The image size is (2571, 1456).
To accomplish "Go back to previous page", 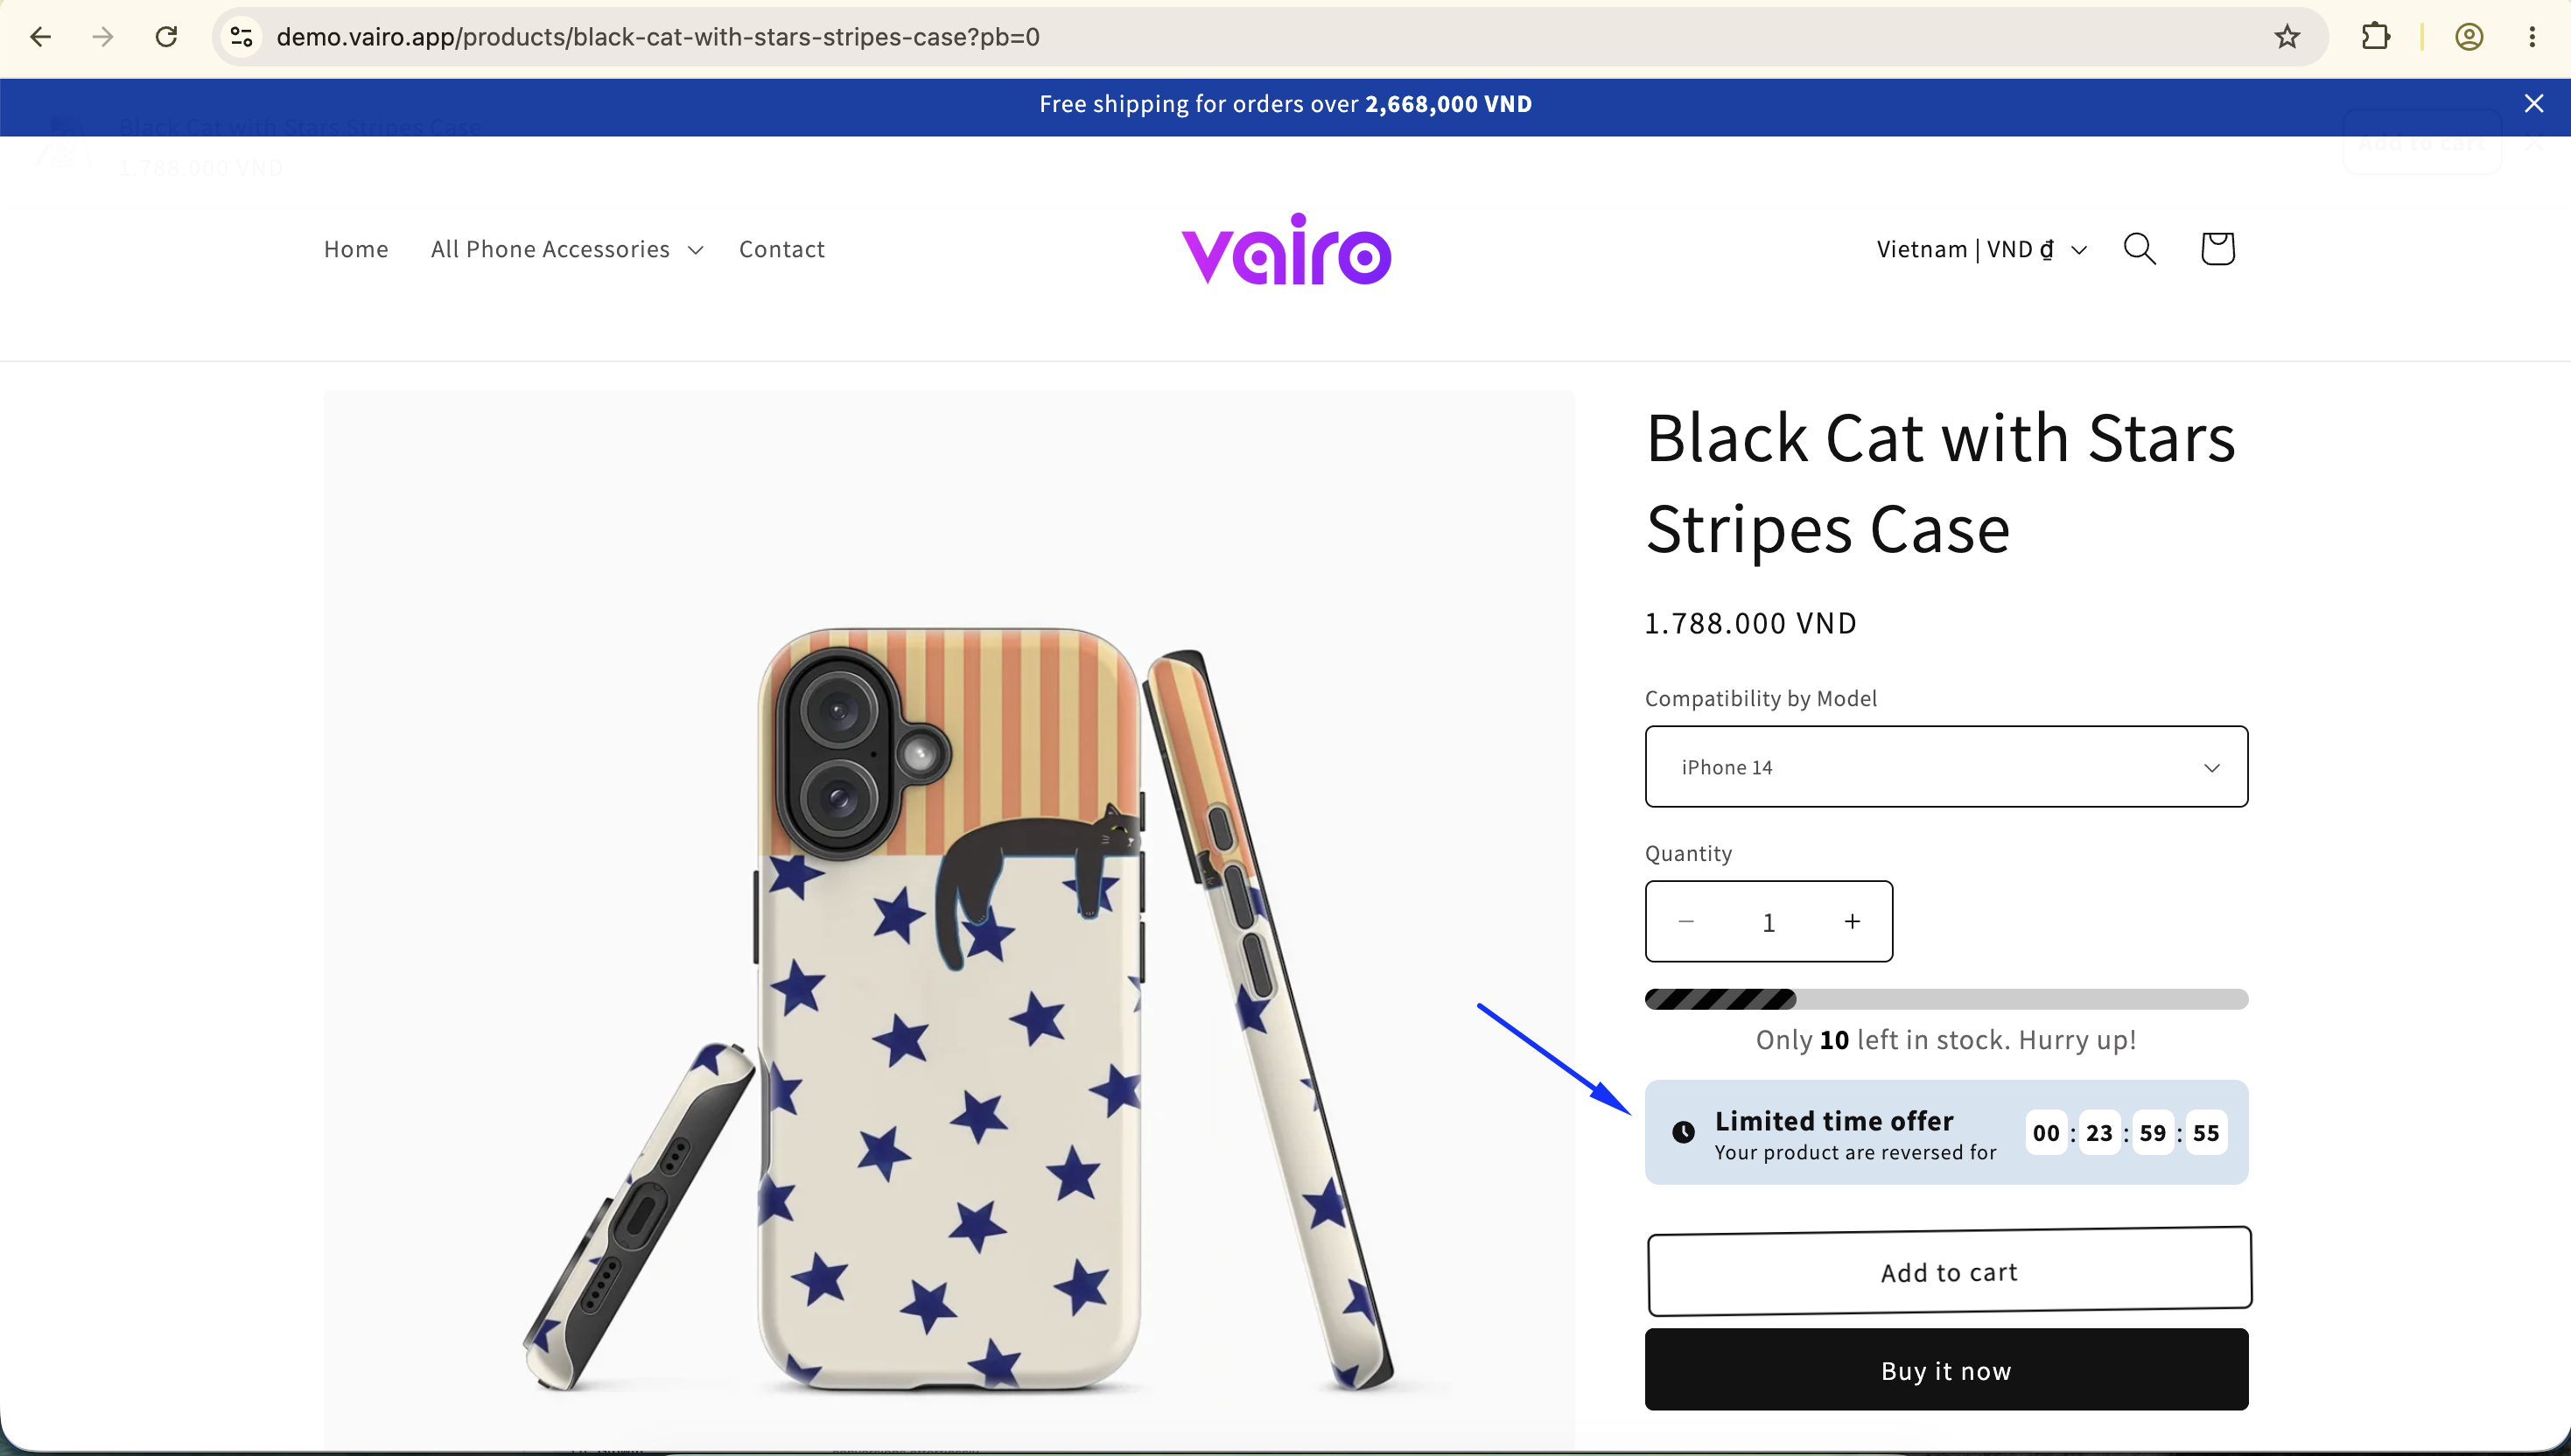I will pos(40,37).
